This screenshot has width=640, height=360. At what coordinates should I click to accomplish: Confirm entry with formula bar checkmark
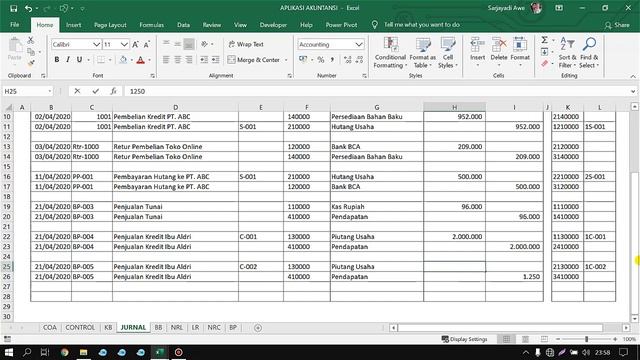tap(95, 91)
